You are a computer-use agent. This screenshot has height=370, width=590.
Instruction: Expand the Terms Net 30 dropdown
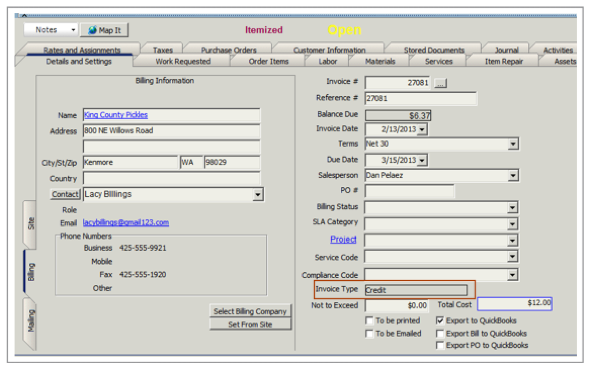point(513,144)
